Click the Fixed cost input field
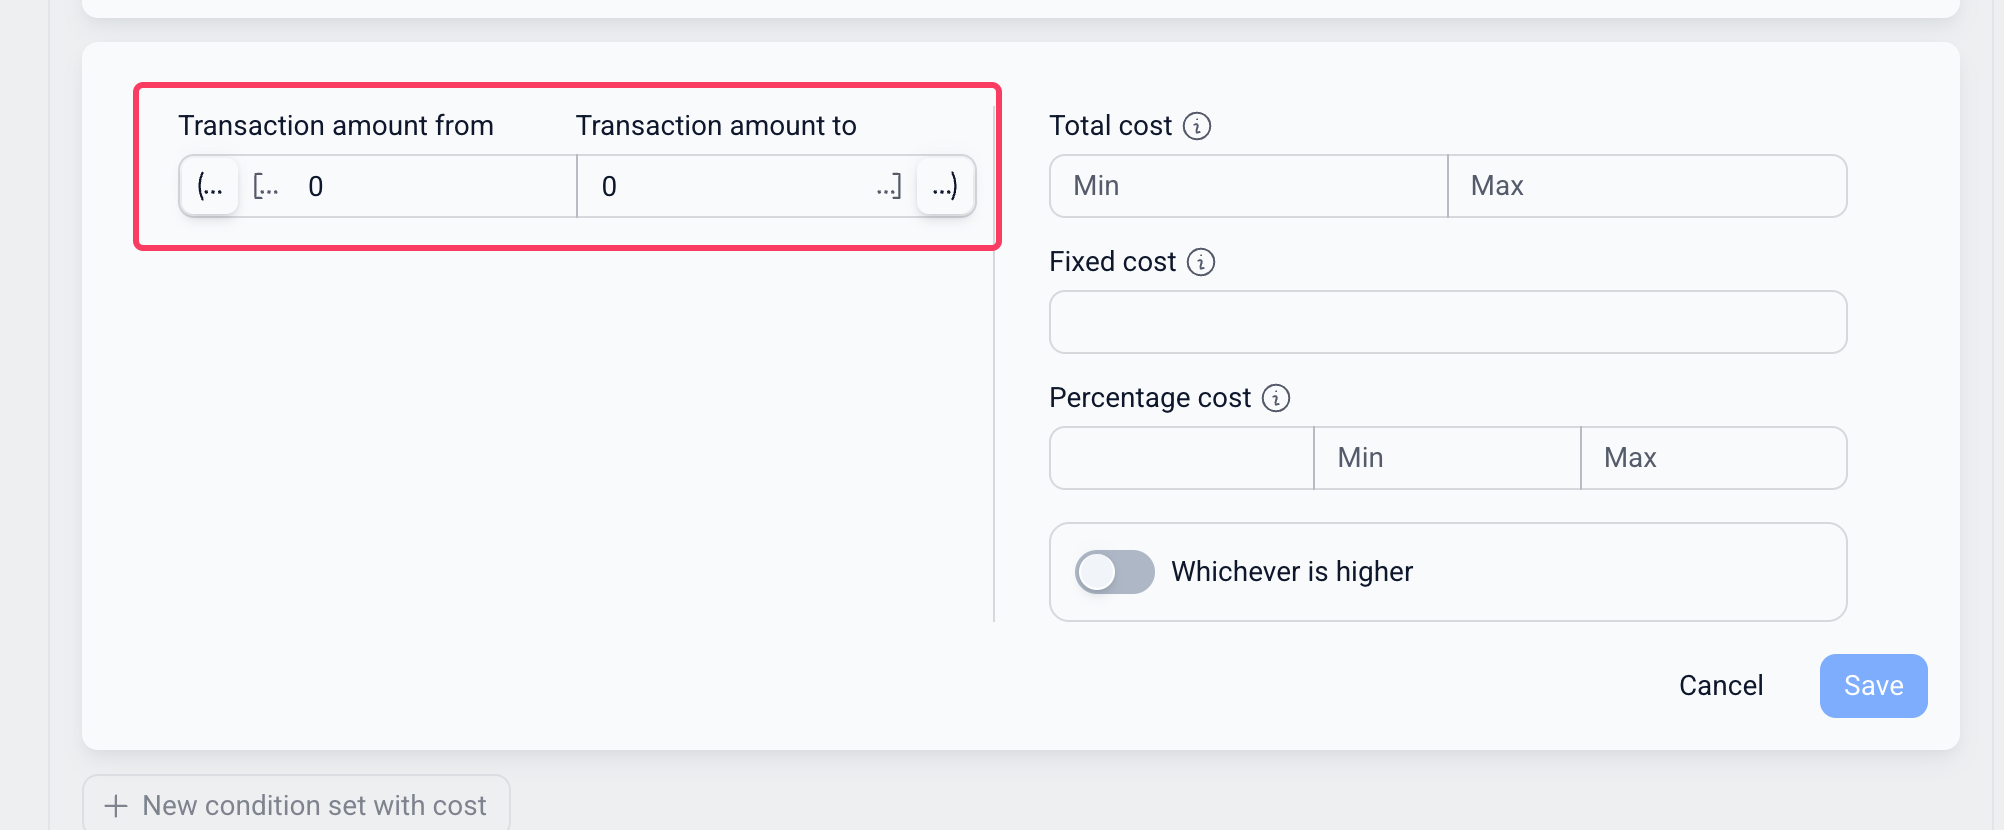This screenshot has height=830, width=2004. 1448,322
